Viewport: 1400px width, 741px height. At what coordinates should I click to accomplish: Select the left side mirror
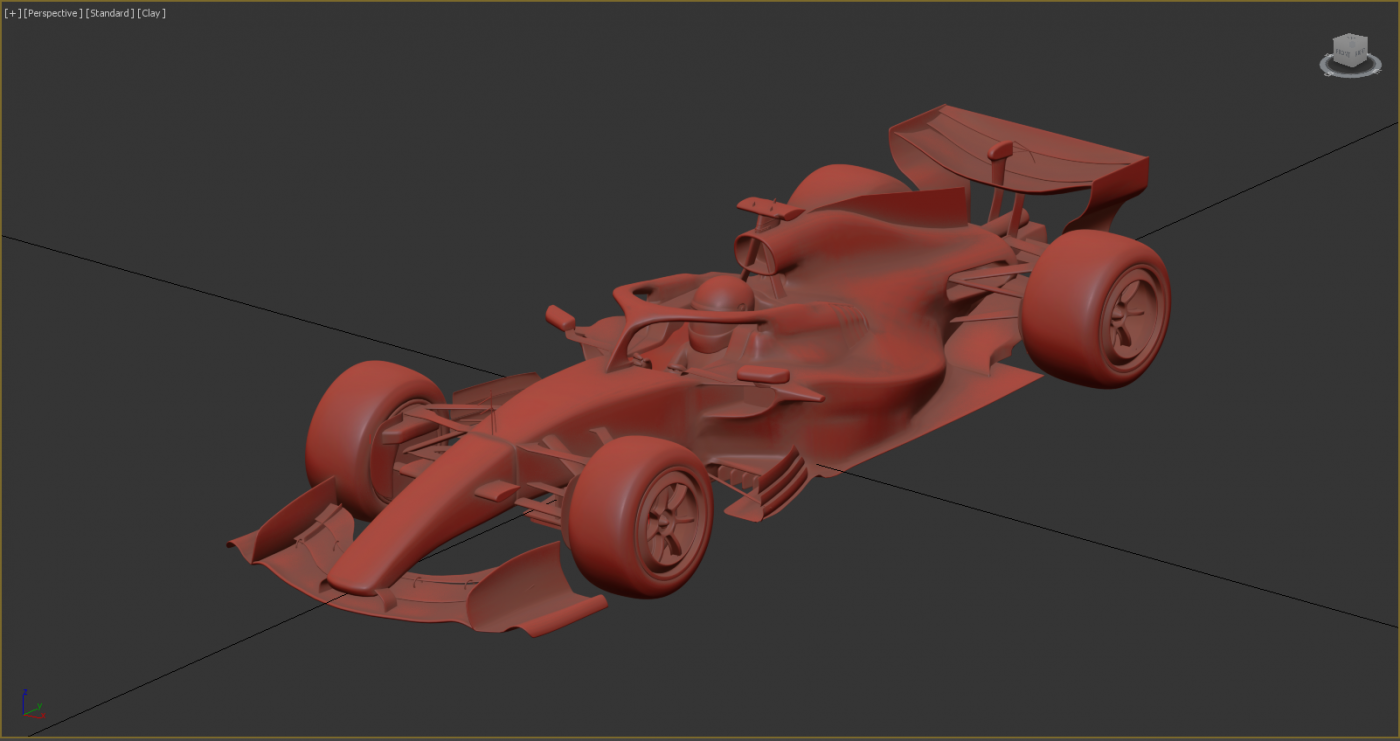[560, 318]
